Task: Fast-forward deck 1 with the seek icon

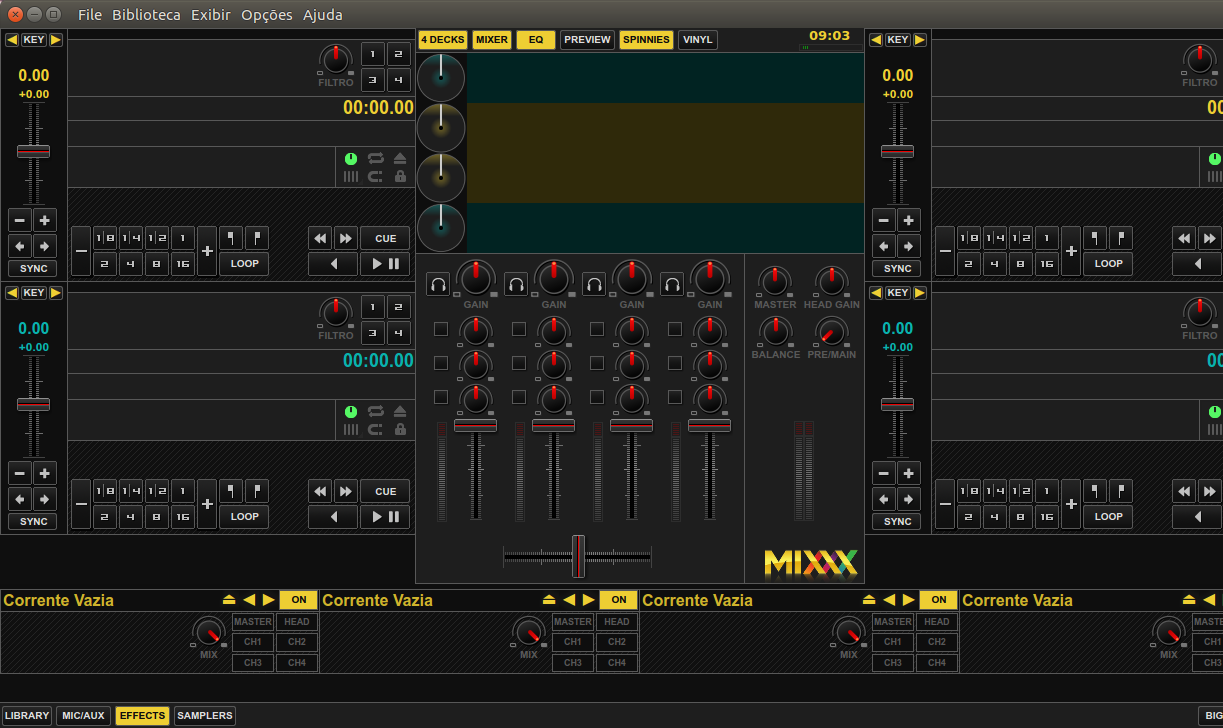Action: coord(345,237)
